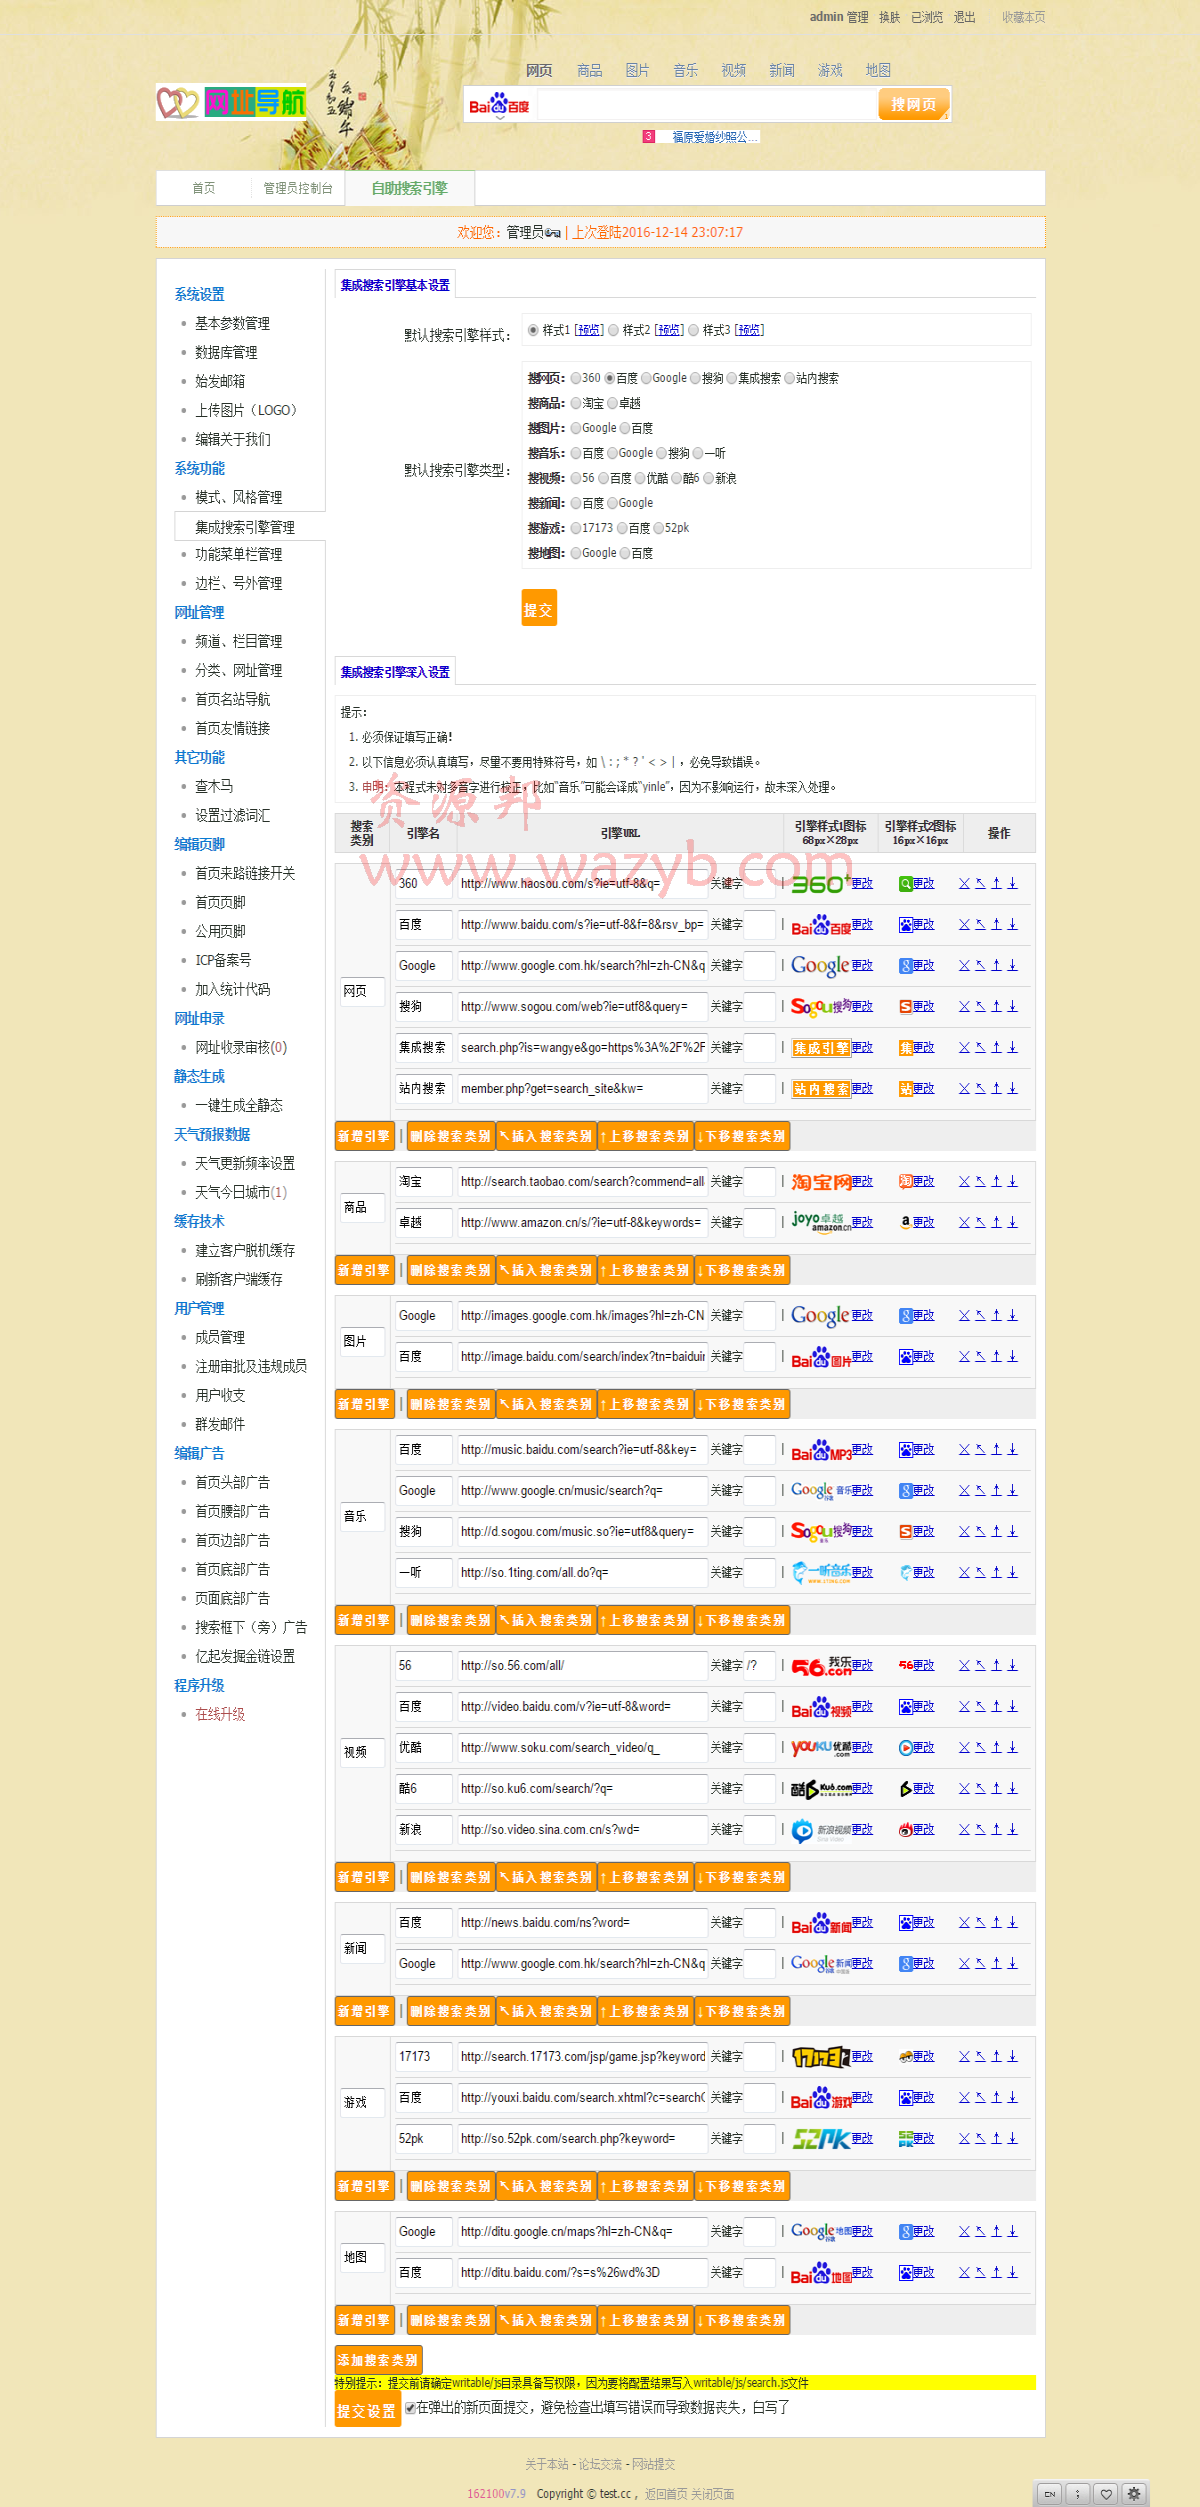Open IME settings gear icon

point(1135,2493)
